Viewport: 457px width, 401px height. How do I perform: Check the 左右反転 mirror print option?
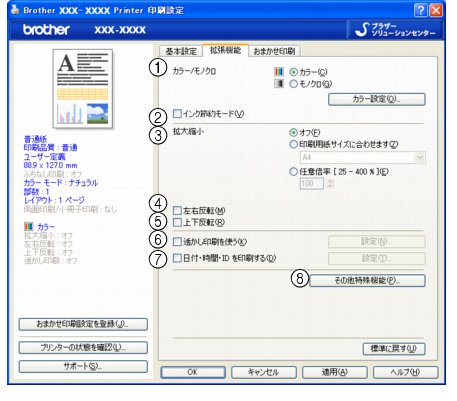point(177,210)
